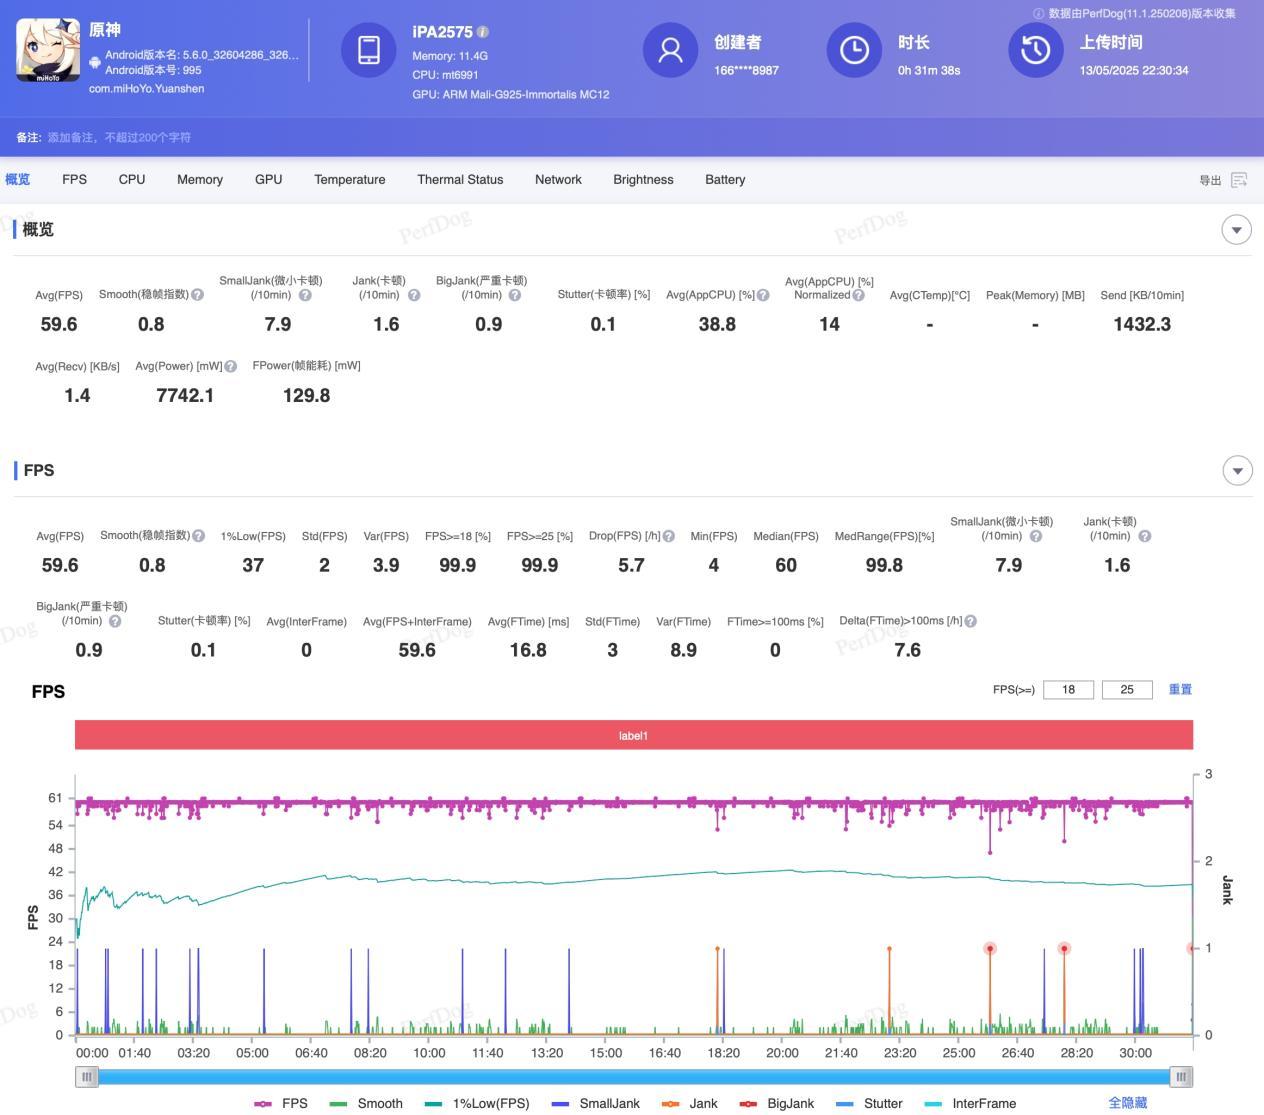Click the notes input field
The height and width of the screenshot is (1115, 1264).
point(120,138)
